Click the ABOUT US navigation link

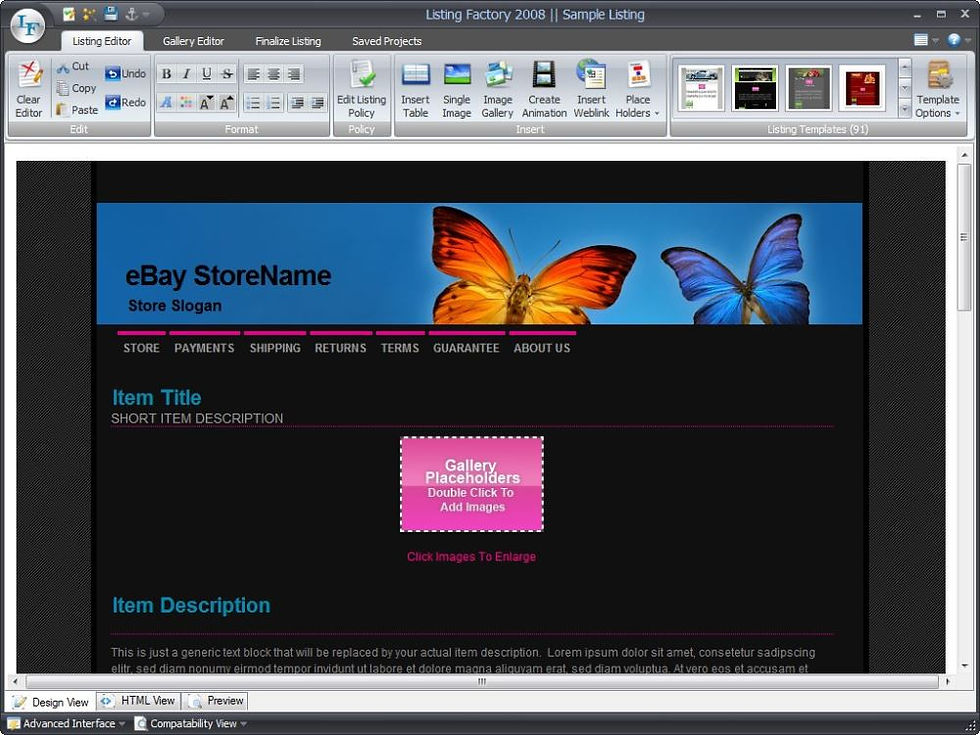[x=542, y=348]
